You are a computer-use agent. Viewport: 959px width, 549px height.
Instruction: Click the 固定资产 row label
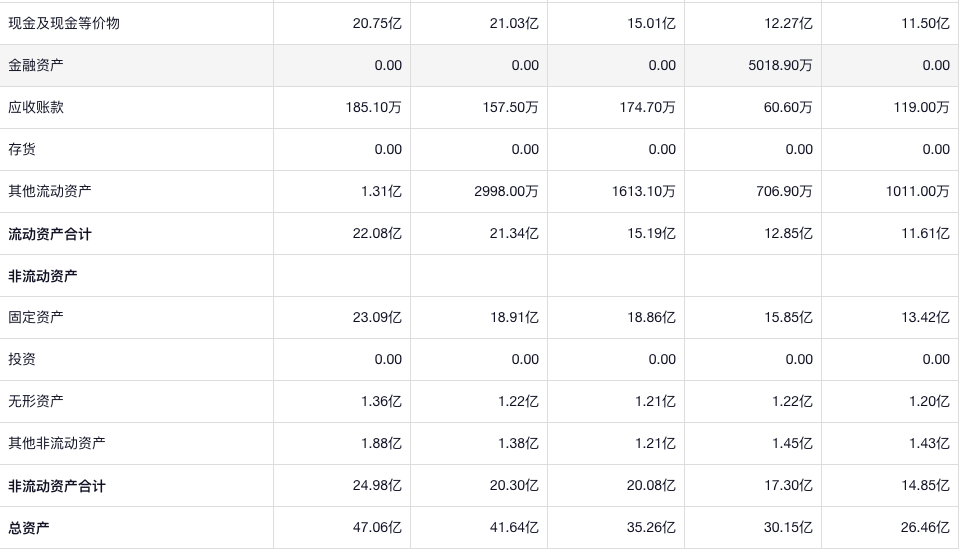tap(36, 317)
